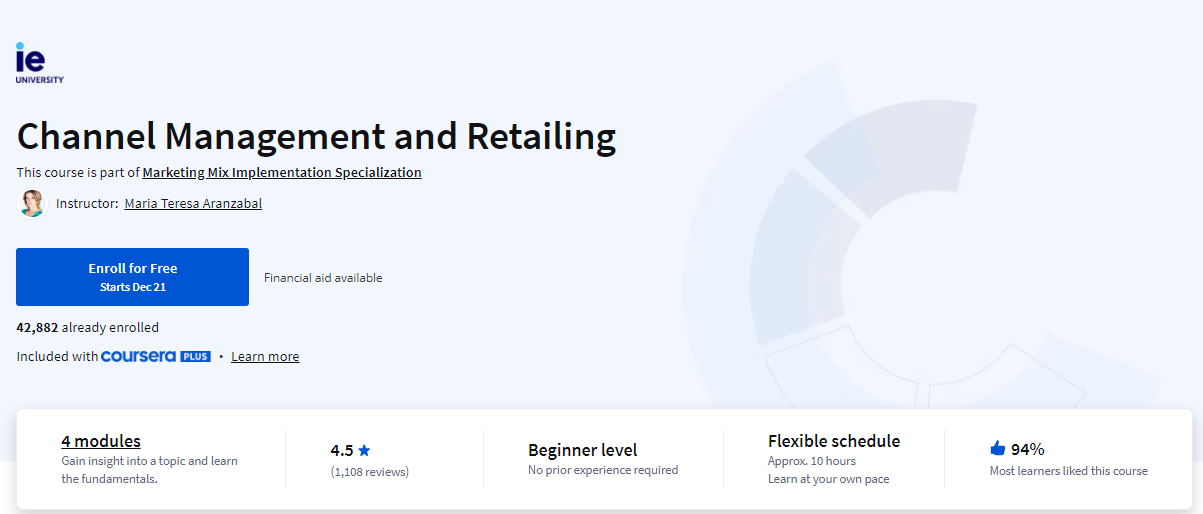Click the thumbs-up icon beside 94%
Screen dimensions: 1203x514
[997, 448]
